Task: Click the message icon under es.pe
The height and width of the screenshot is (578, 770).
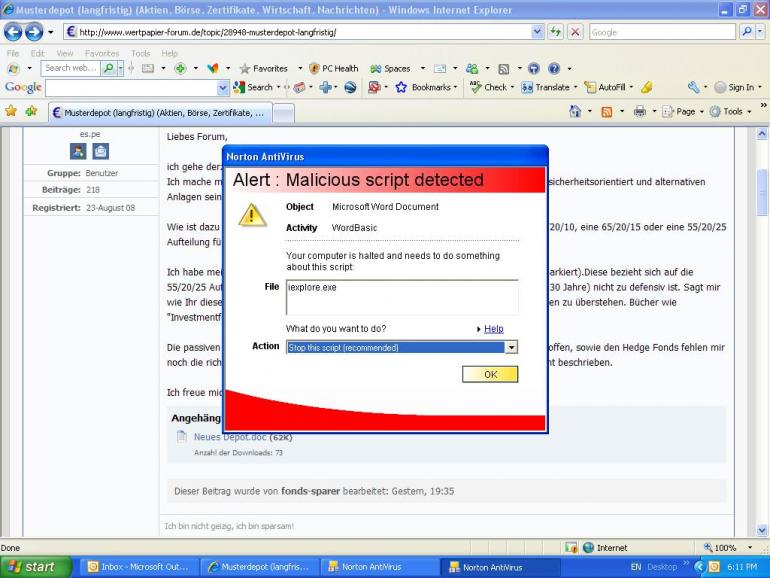Action: (101, 151)
